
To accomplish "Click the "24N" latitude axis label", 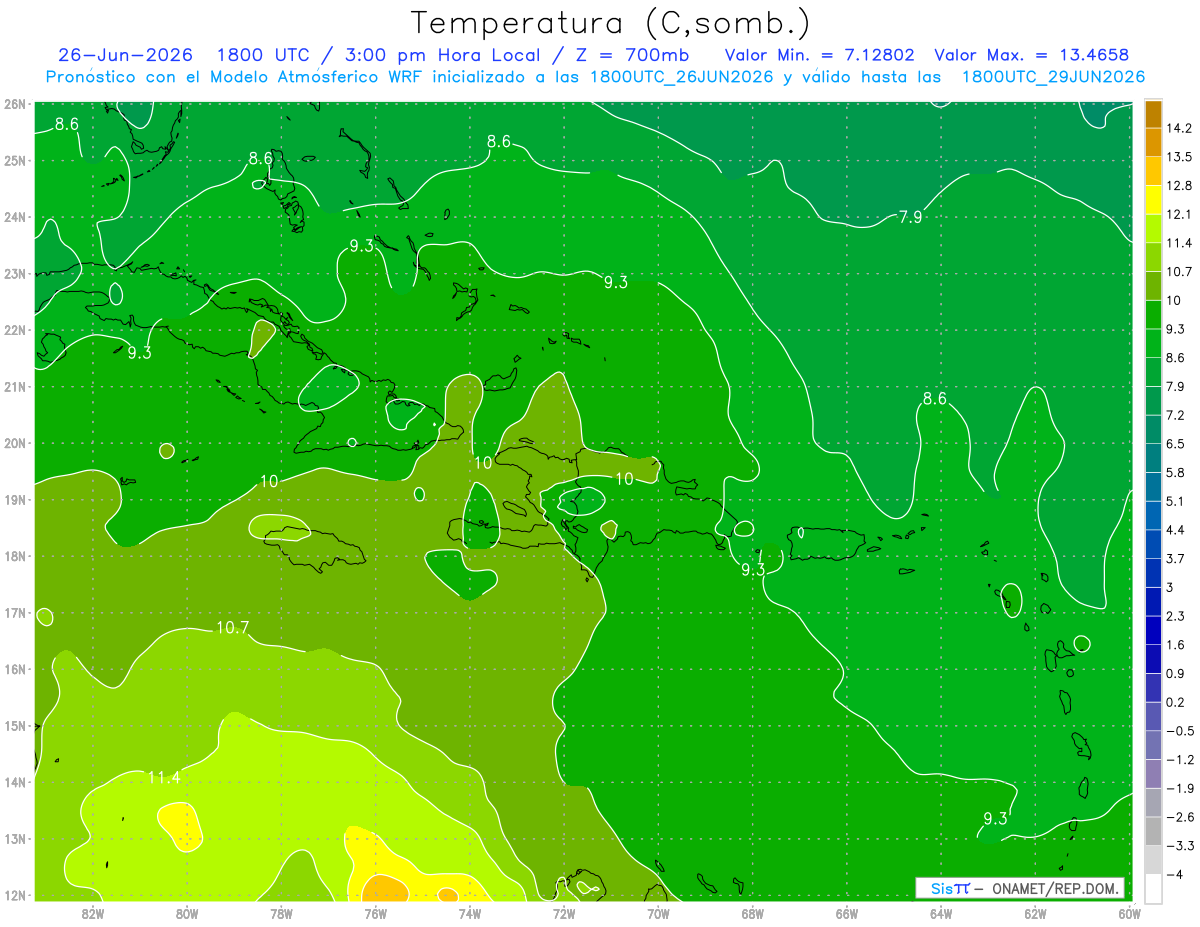I will point(15,217).
